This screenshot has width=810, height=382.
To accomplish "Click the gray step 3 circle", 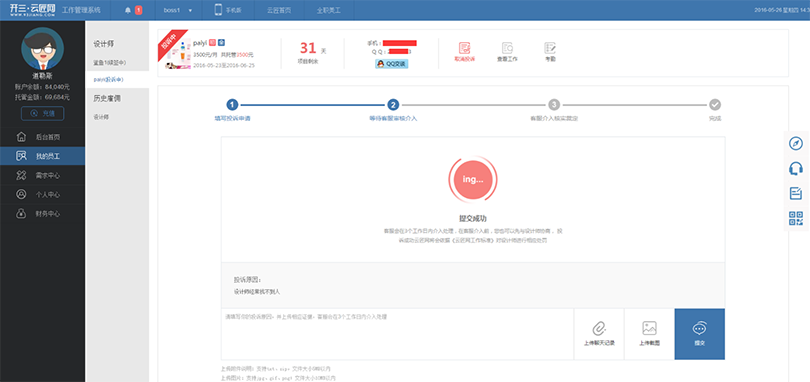I will (x=554, y=105).
